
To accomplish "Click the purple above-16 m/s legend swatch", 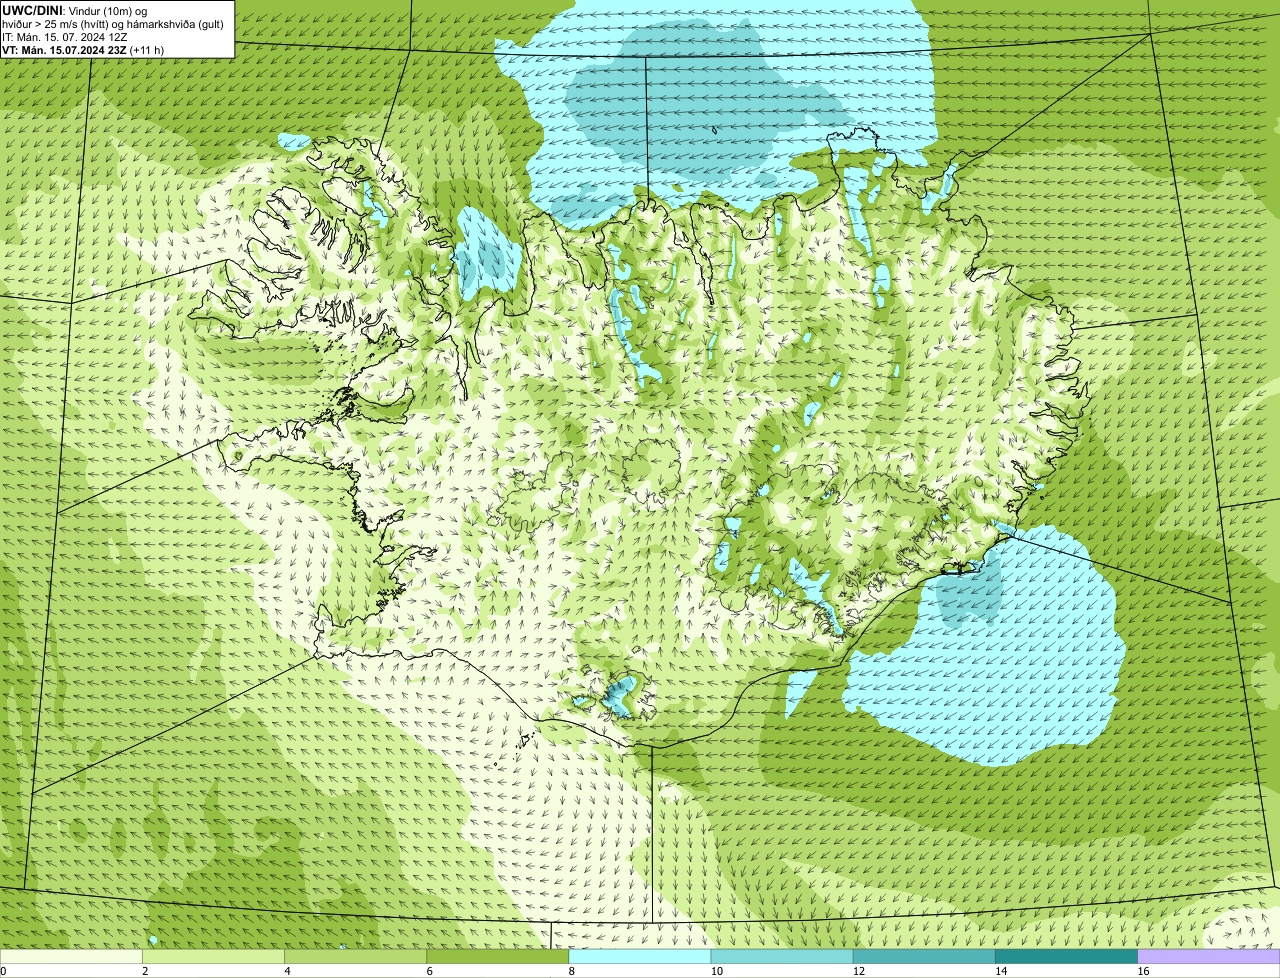I will pyautogui.click(x=1209, y=957).
